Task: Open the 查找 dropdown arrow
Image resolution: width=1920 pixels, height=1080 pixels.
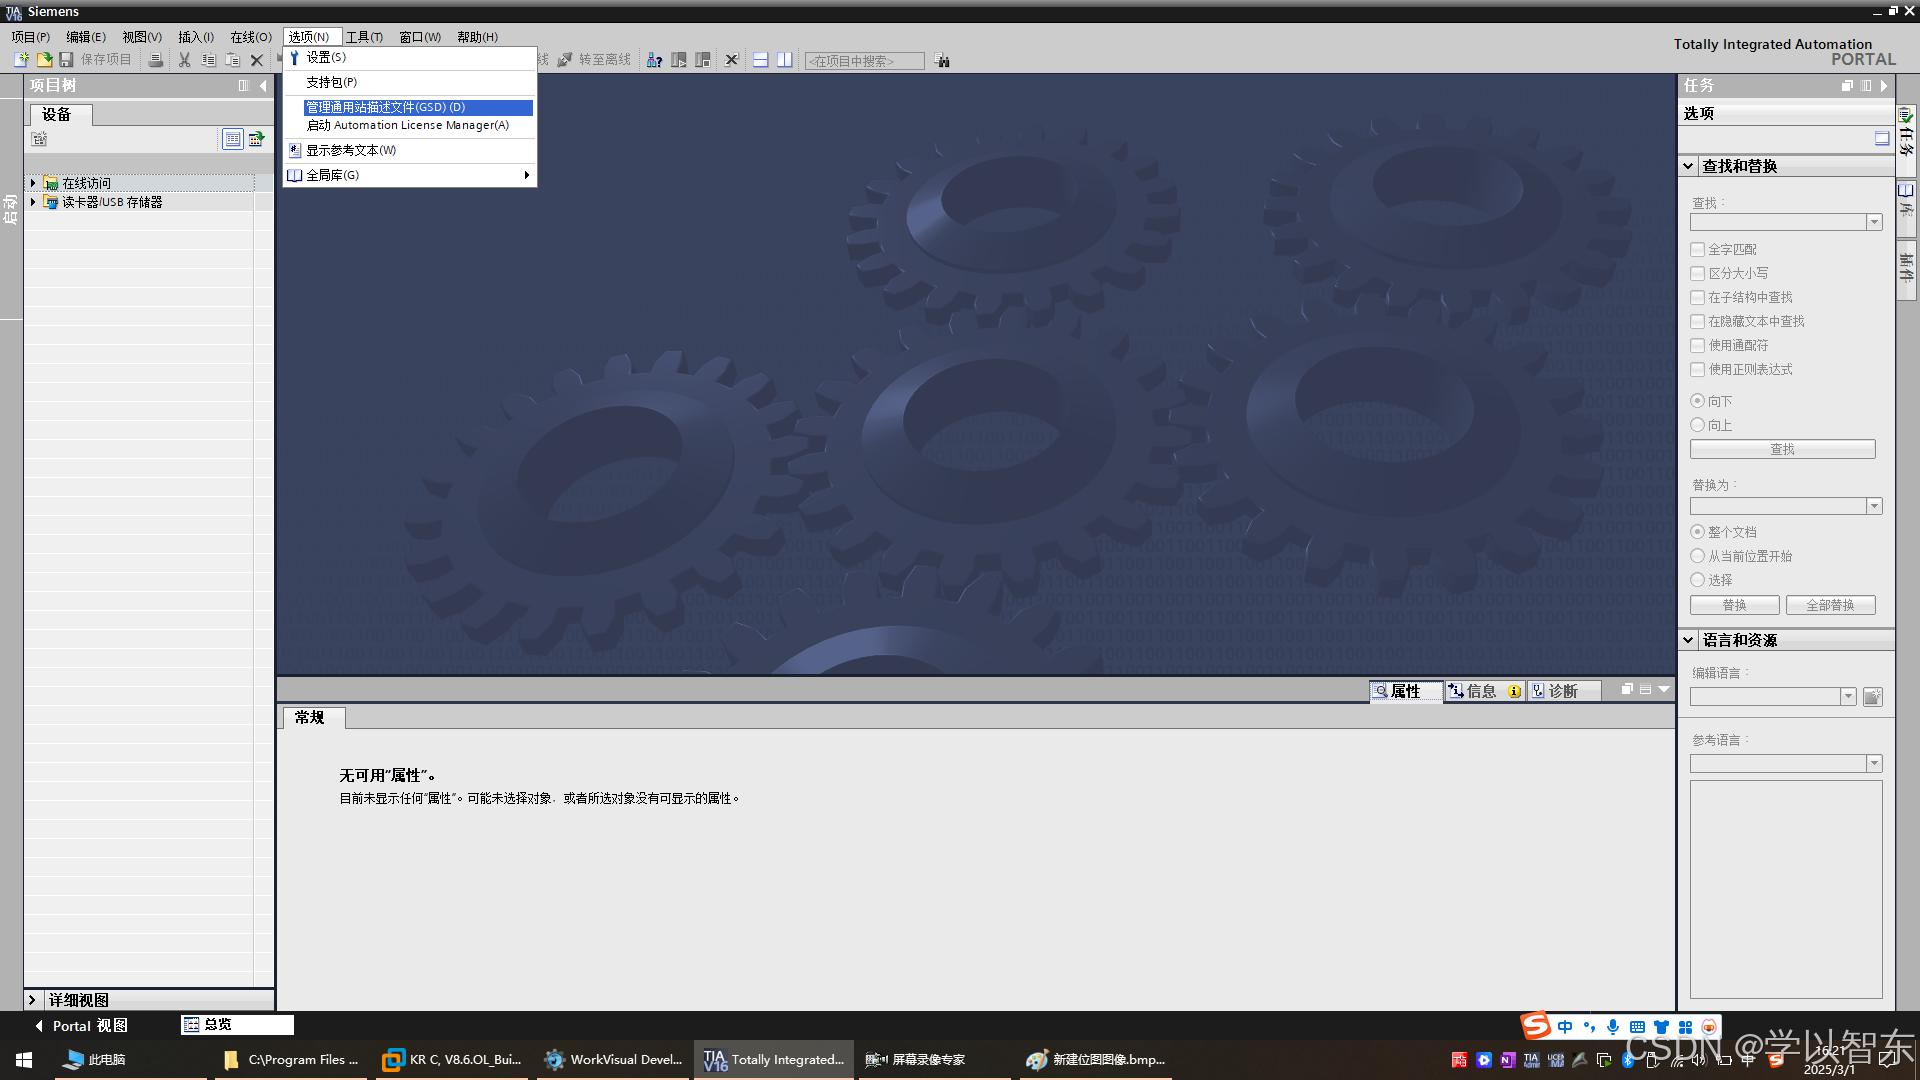Action: coord(1874,222)
